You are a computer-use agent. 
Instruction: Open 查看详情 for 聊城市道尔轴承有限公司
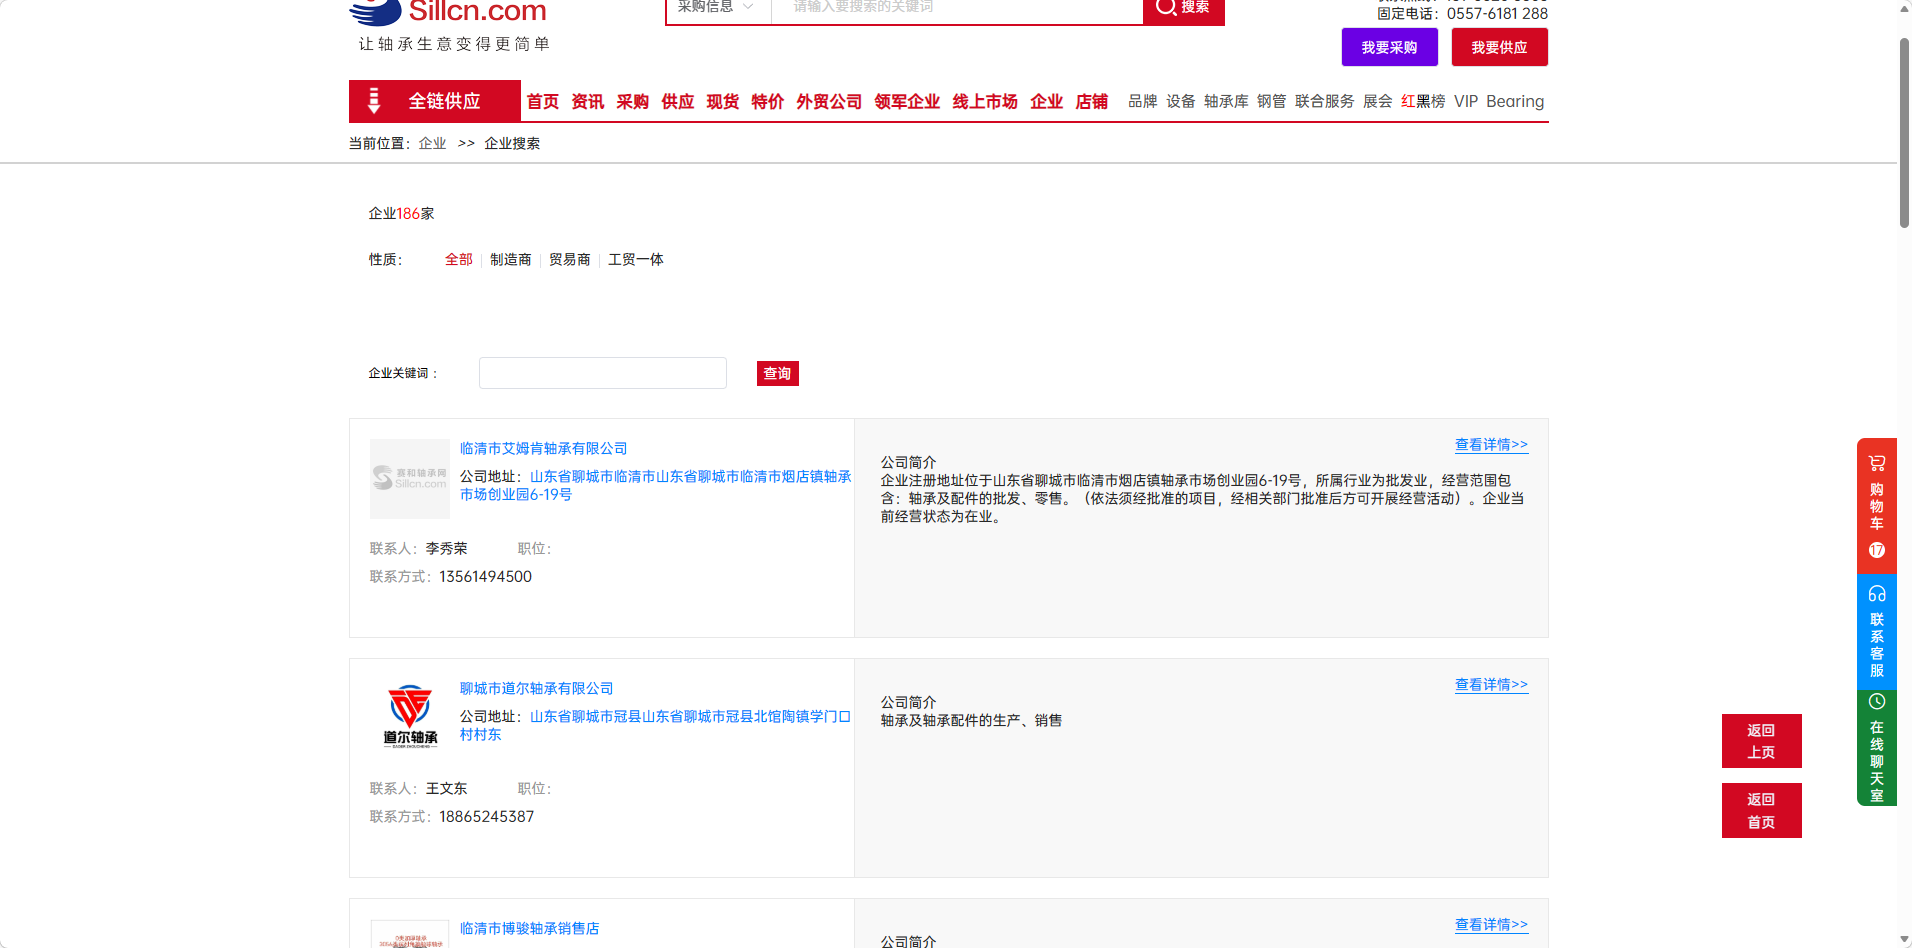pyautogui.click(x=1490, y=685)
